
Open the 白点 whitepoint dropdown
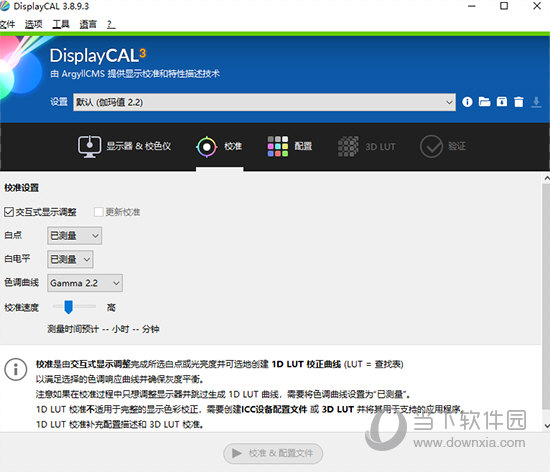coord(74,235)
